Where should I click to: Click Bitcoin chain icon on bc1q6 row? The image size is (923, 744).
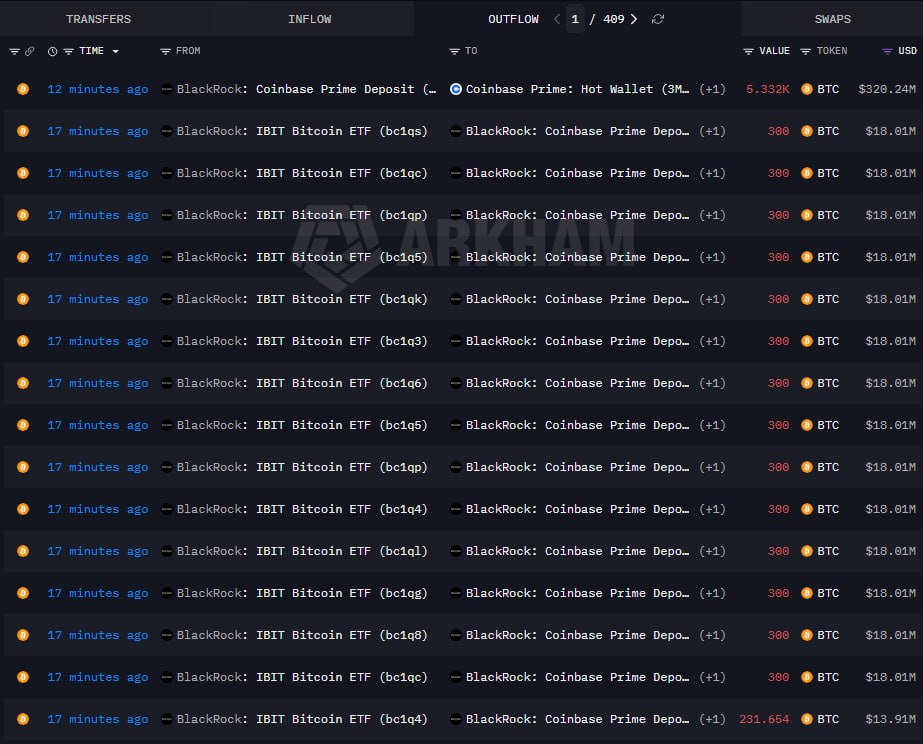(x=23, y=383)
